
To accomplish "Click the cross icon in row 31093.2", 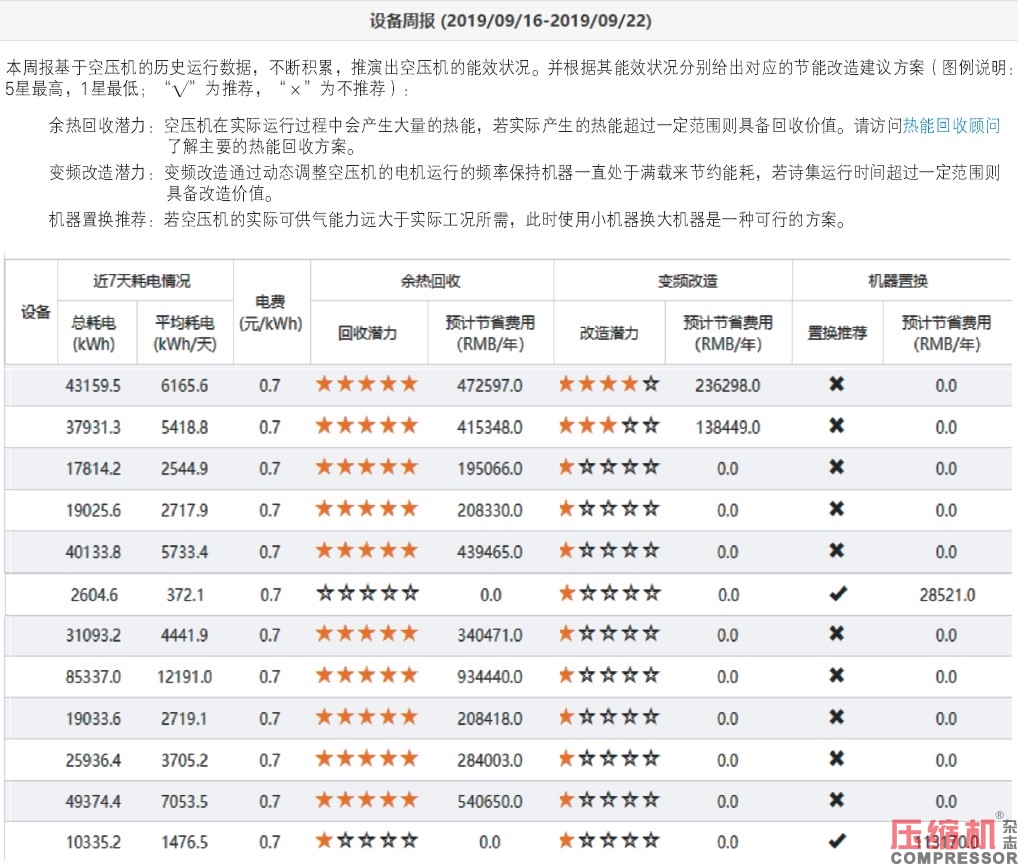I will tap(837, 634).
